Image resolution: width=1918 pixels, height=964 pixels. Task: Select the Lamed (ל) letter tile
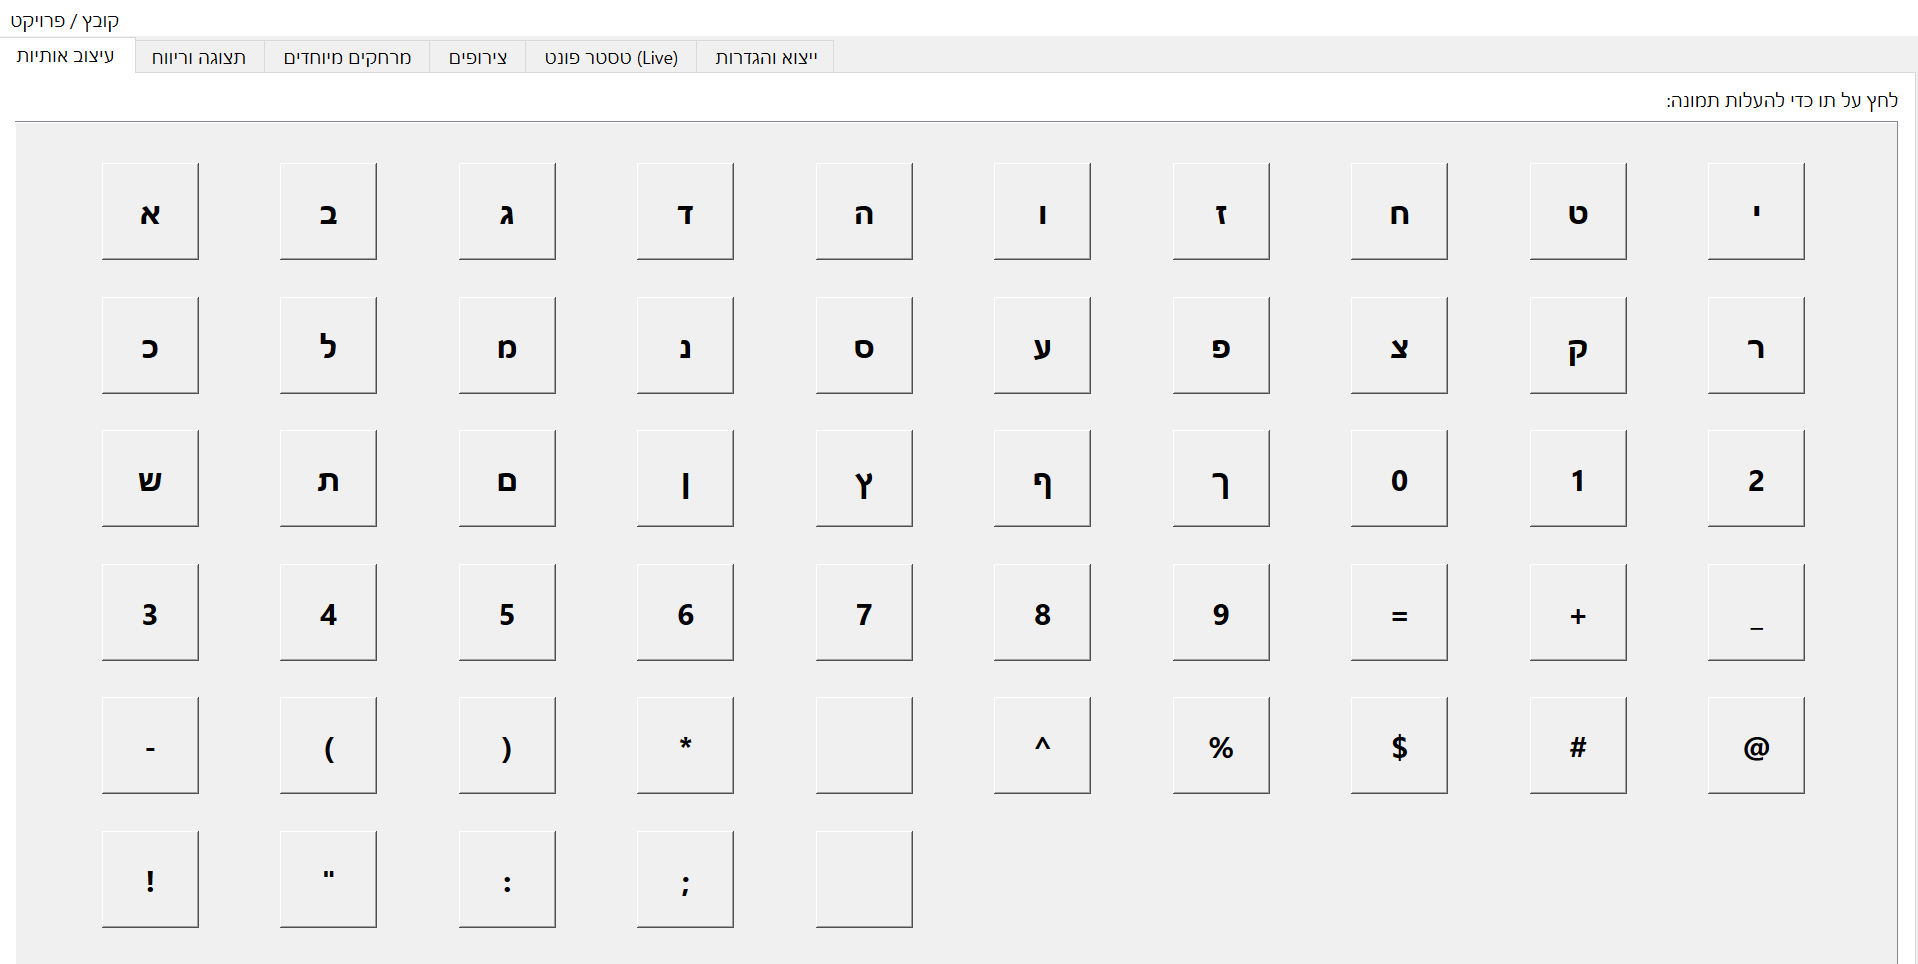pyautogui.click(x=328, y=346)
